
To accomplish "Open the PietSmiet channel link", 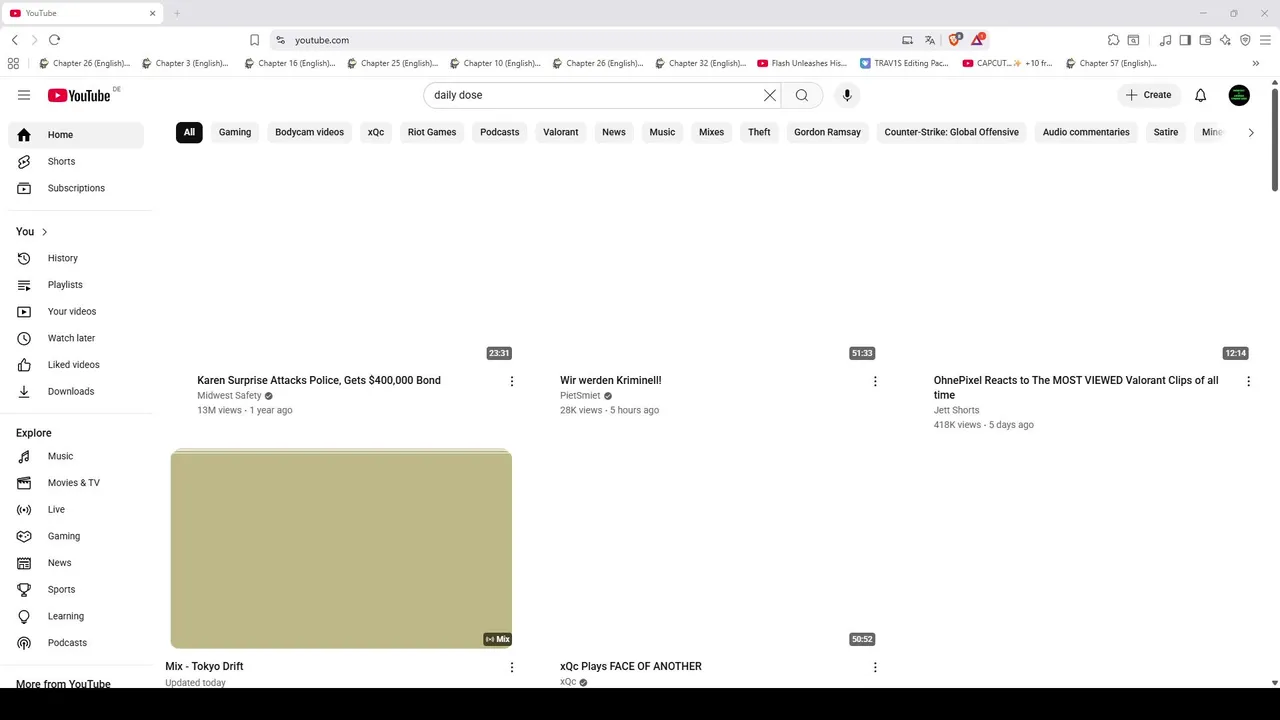I will pos(580,396).
